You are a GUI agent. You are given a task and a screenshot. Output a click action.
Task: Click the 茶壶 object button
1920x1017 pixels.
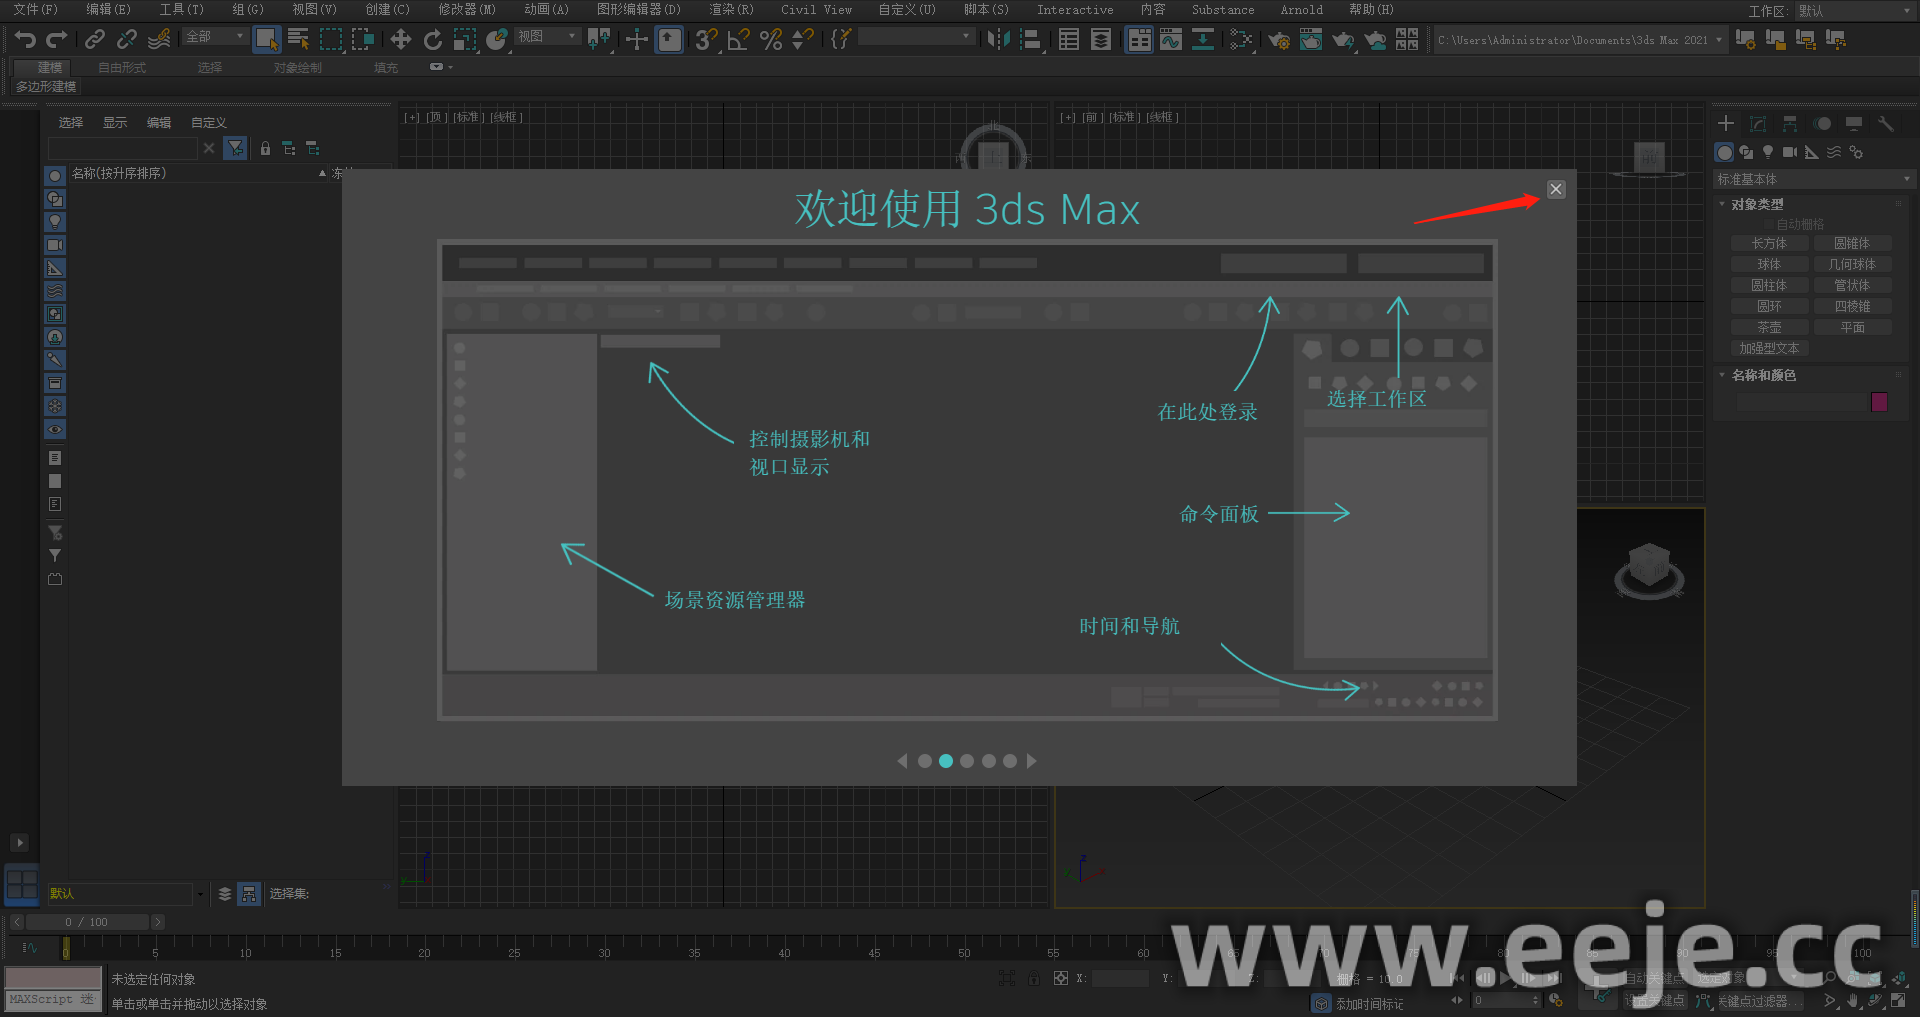(x=1769, y=327)
